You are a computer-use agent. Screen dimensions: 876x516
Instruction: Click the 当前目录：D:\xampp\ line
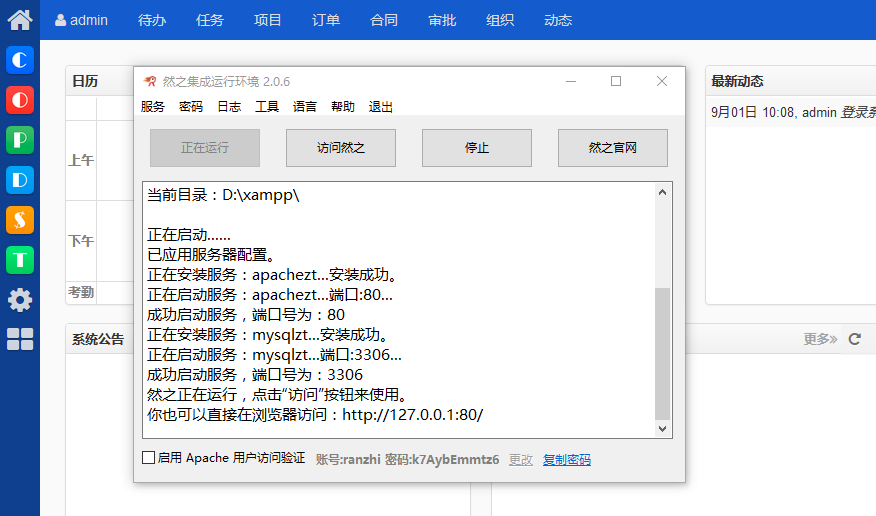(x=223, y=195)
